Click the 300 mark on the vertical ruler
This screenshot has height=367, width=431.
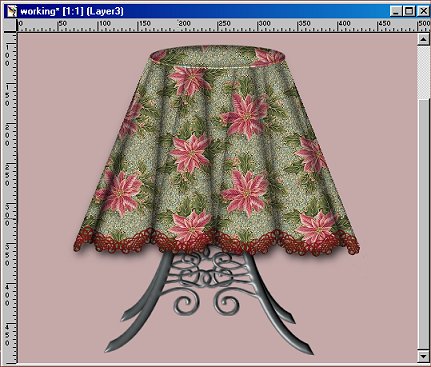(x=7, y=214)
